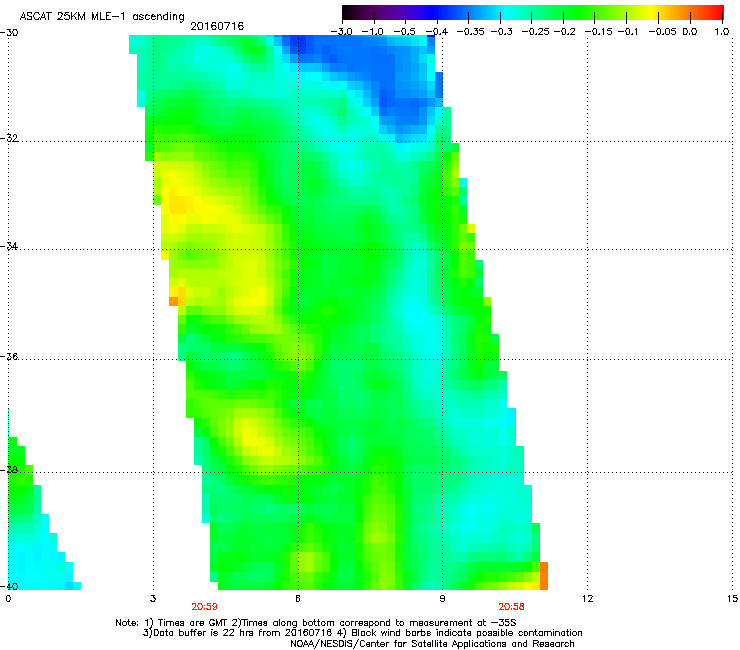
Task: Click the color bar label -0.4
Action: point(437,32)
